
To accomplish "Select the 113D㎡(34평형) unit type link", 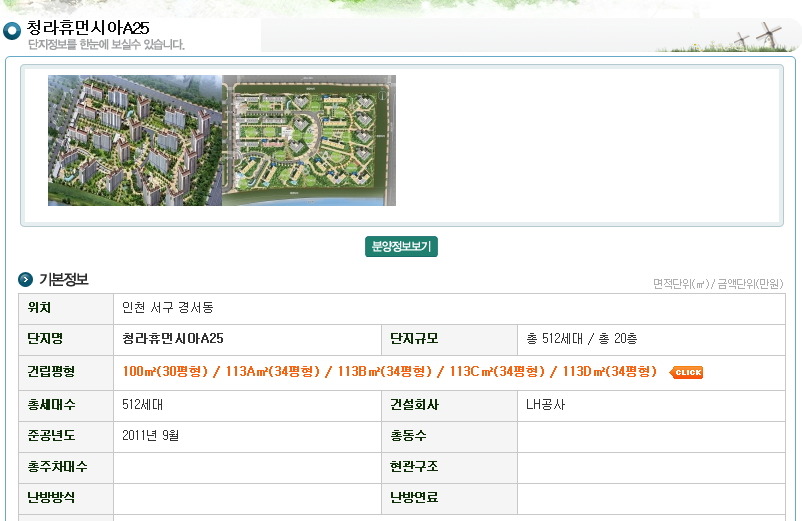I will tap(610, 371).
